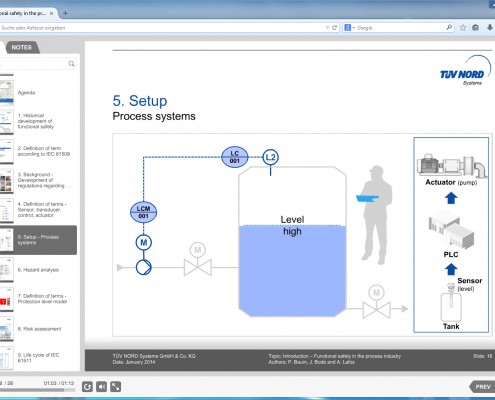Viewport: 495px width, 400px height.
Task: Open the Agenda slide
Action: (x=38, y=93)
